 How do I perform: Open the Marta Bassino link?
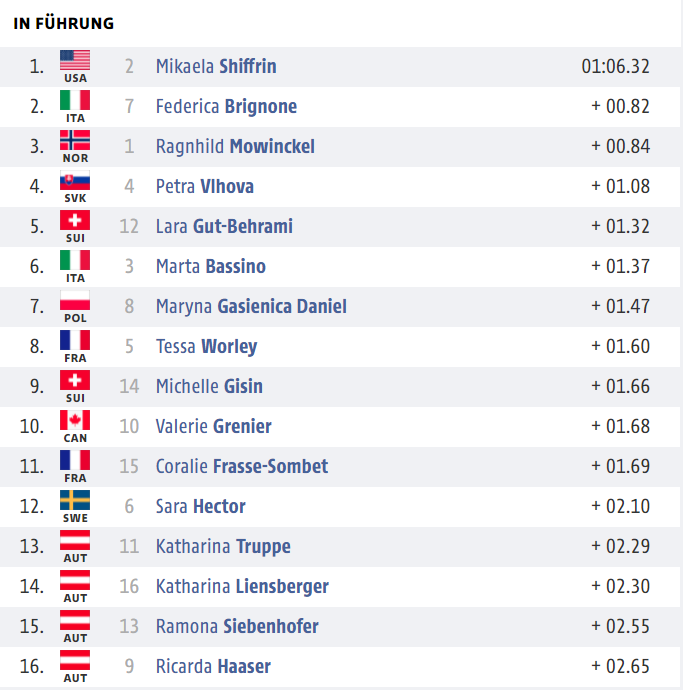coord(211,266)
